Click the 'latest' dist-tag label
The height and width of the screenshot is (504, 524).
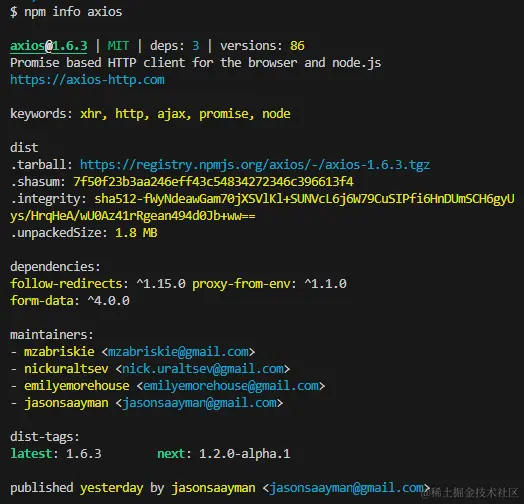pyautogui.click(x=31, y=454)
